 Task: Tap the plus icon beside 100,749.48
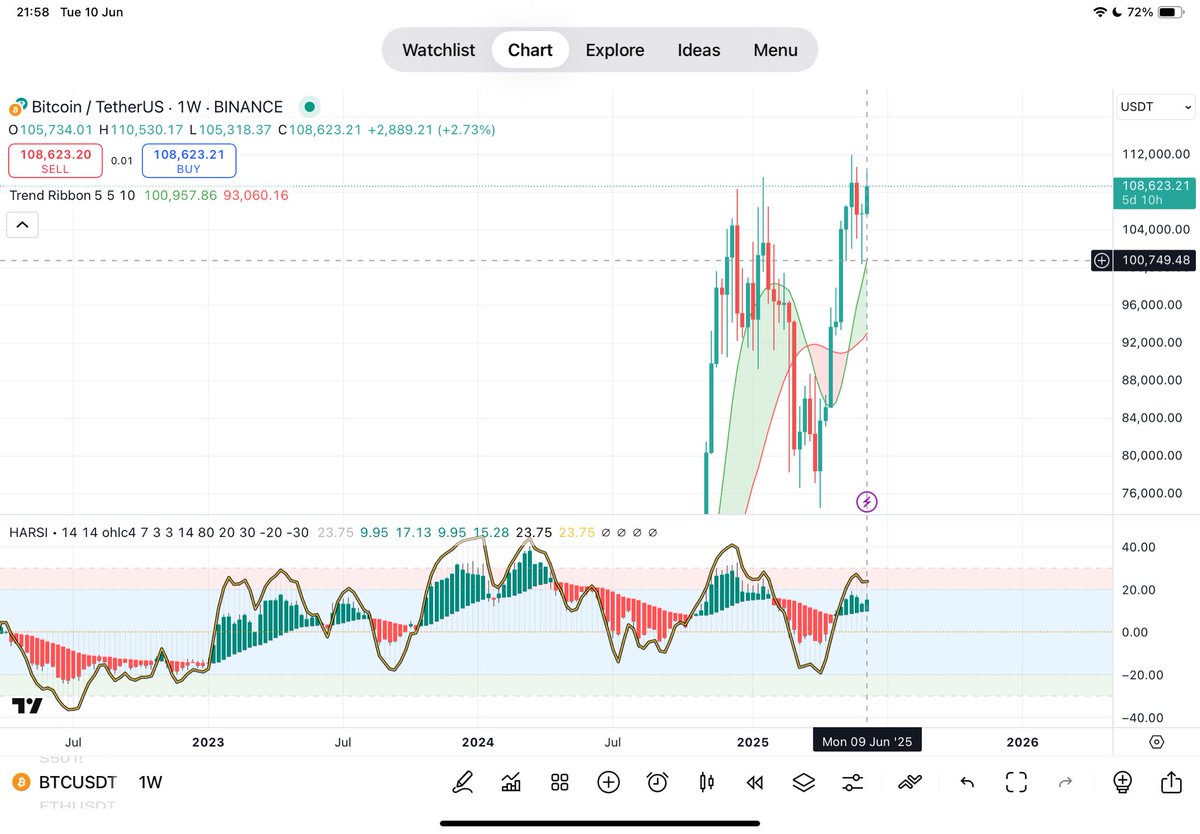coord(1102,260)
